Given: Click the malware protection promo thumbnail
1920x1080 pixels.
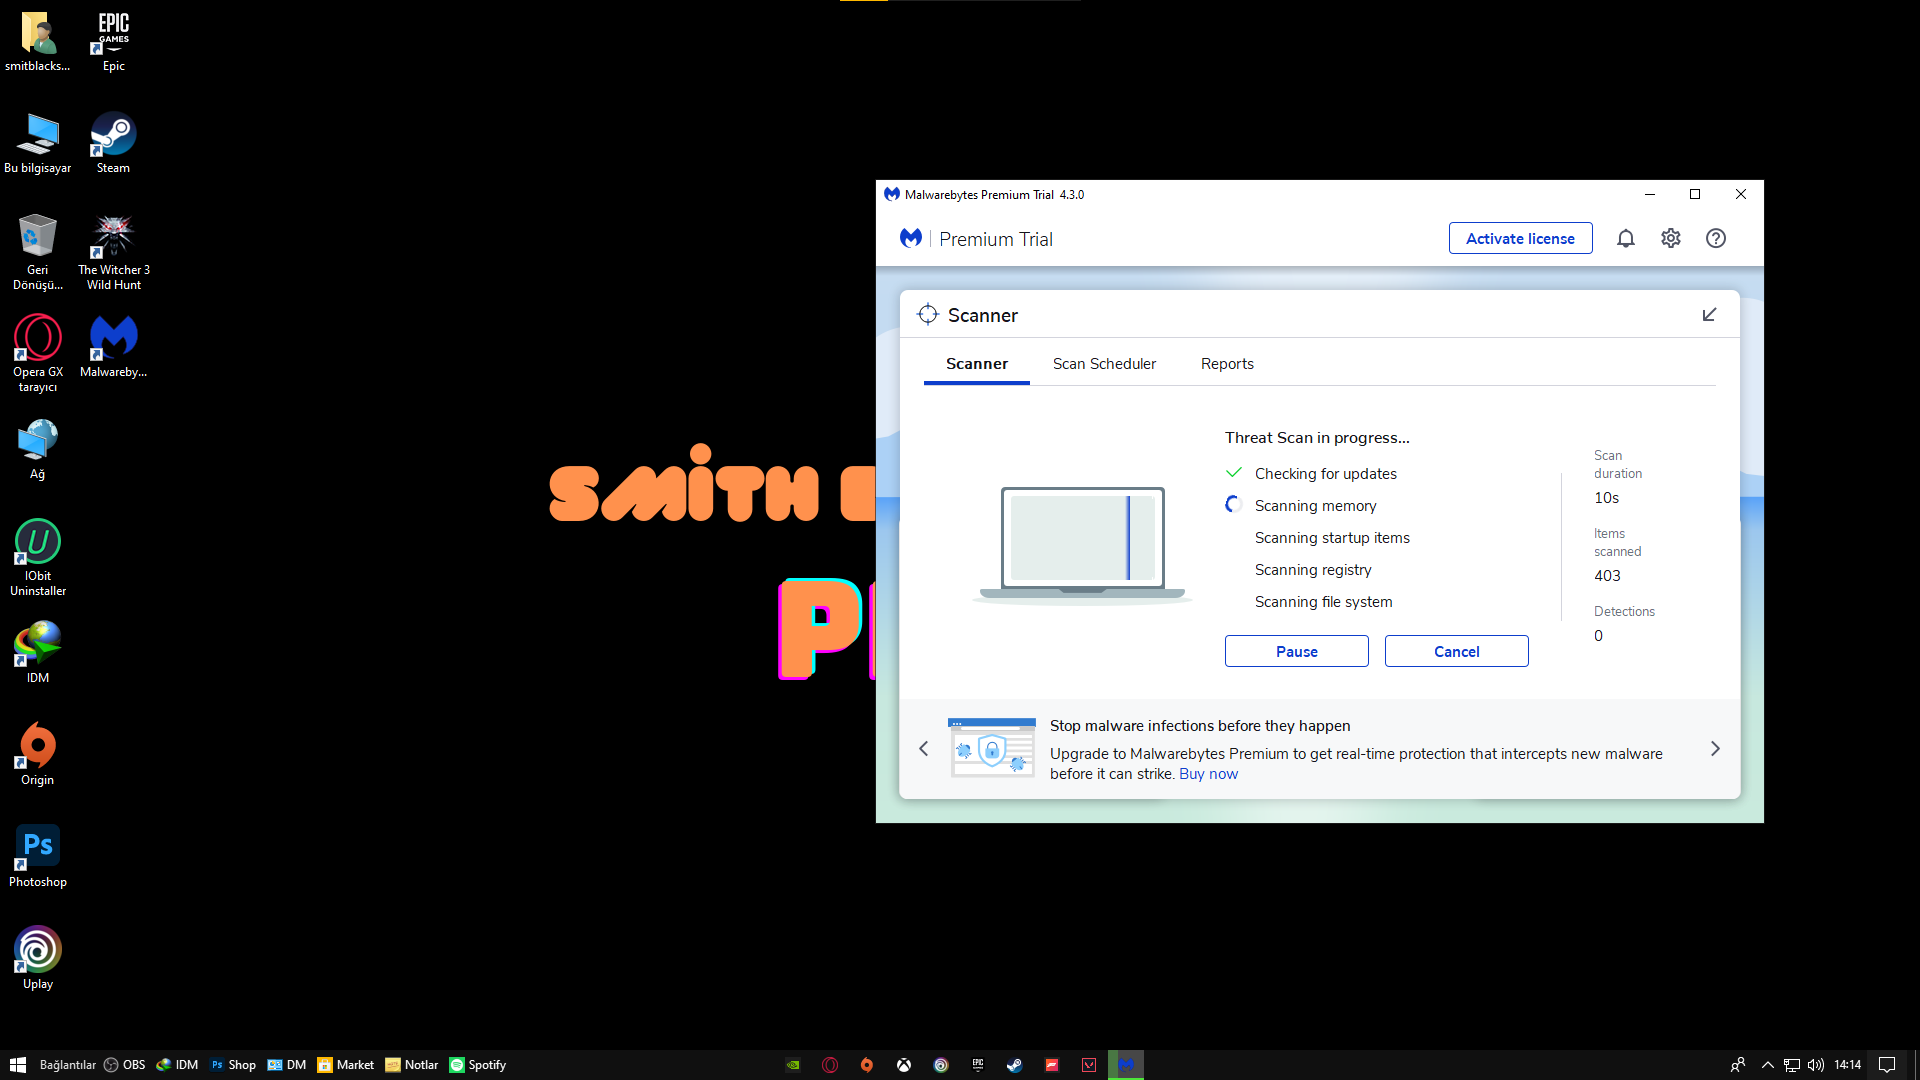Looking at the screenshot, I should click(x=992, y=748).
